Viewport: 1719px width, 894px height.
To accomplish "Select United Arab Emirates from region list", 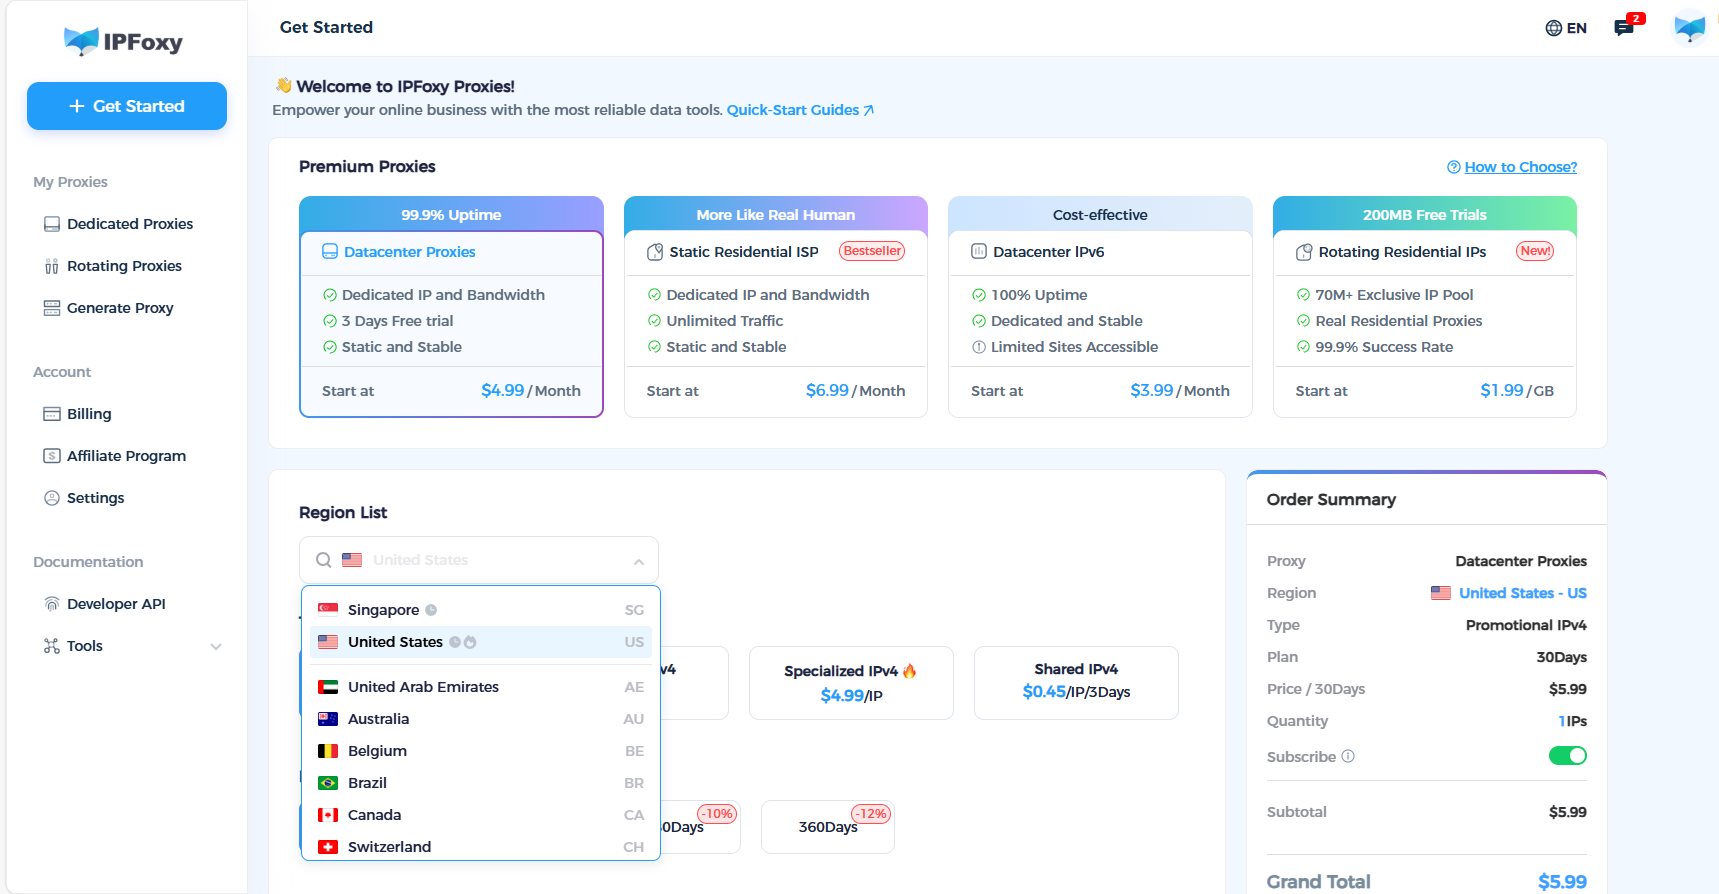I will (481, 687).
